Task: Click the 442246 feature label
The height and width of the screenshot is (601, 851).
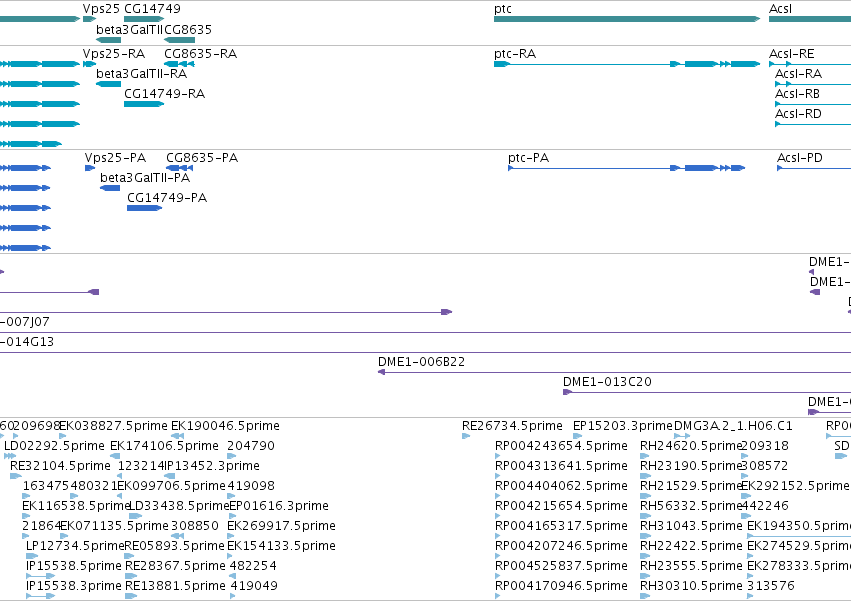Action: tap(765, 507)
